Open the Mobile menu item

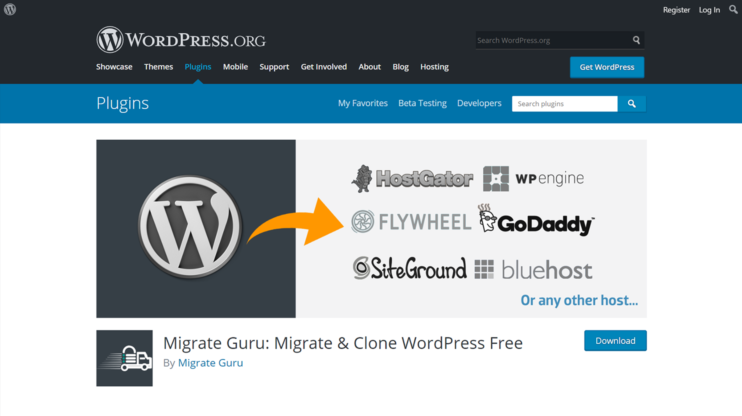236,67
